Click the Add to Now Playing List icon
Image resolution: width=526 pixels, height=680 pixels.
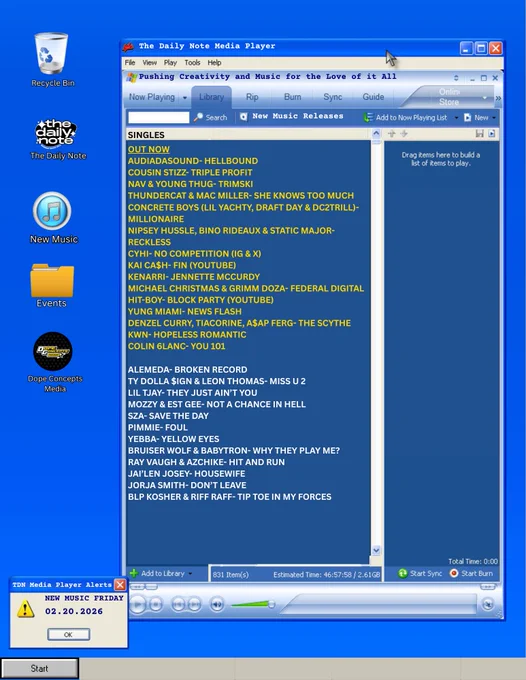coord(368,117)
